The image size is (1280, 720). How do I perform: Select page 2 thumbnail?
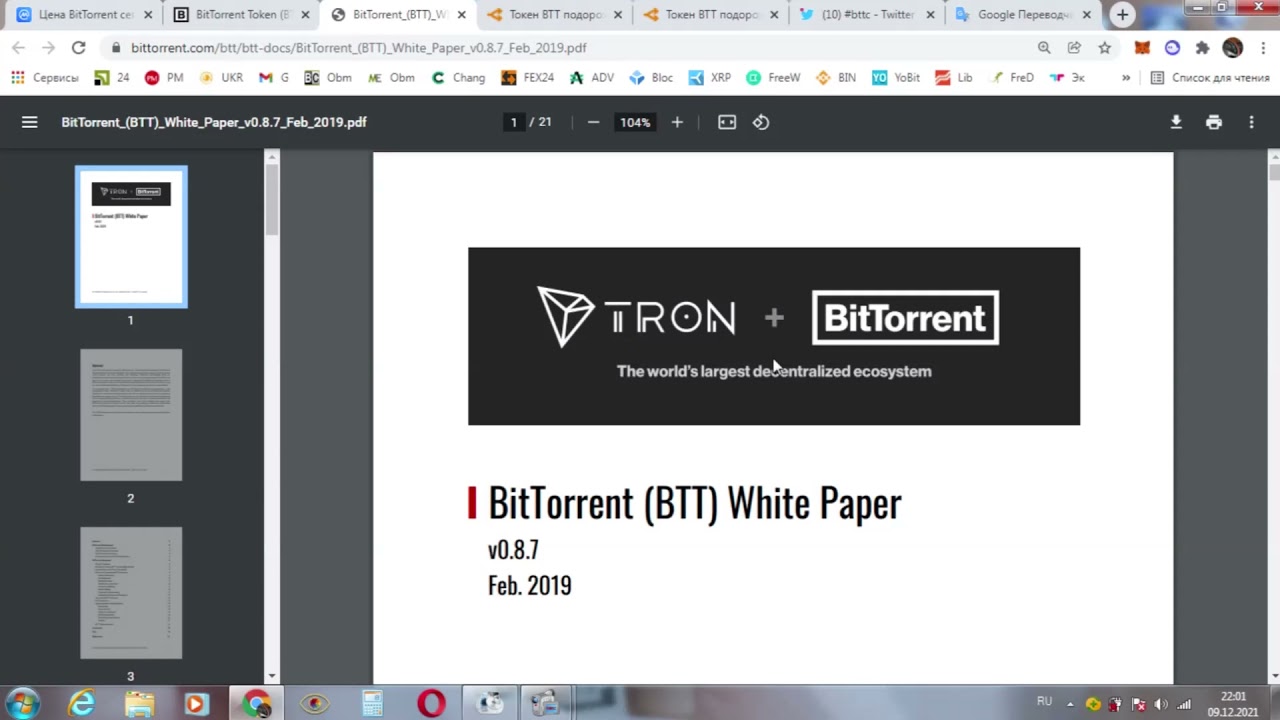click(x=131, y=415)
